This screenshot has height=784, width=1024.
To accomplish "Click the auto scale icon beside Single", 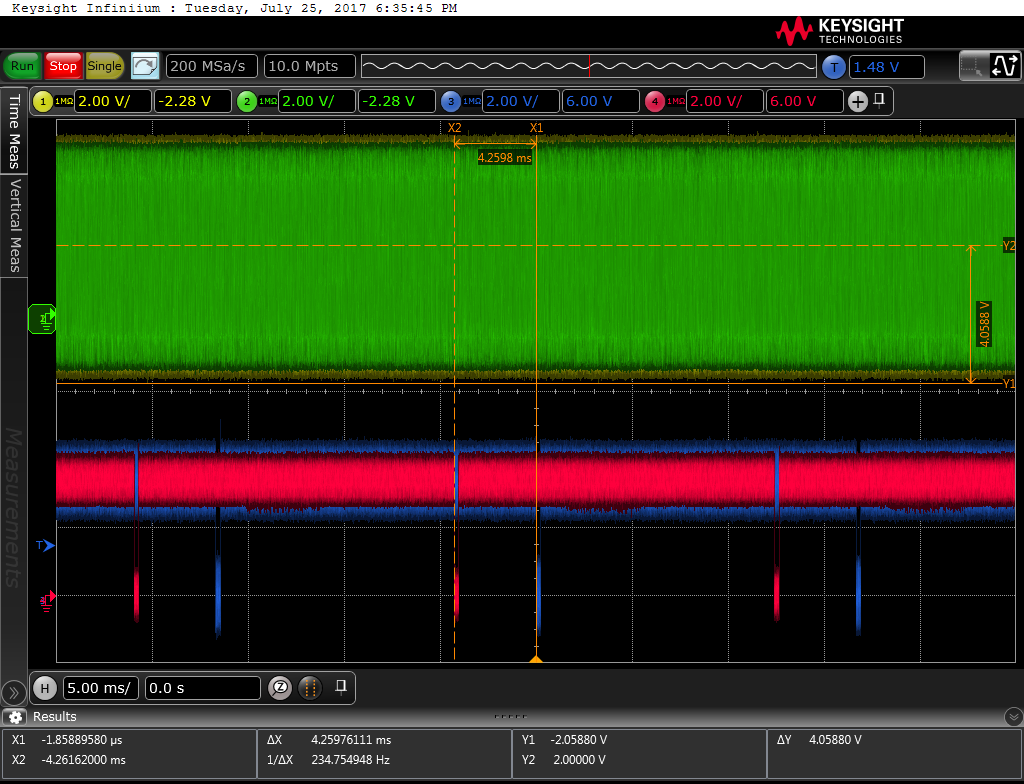I will click(x=145, y=66).
